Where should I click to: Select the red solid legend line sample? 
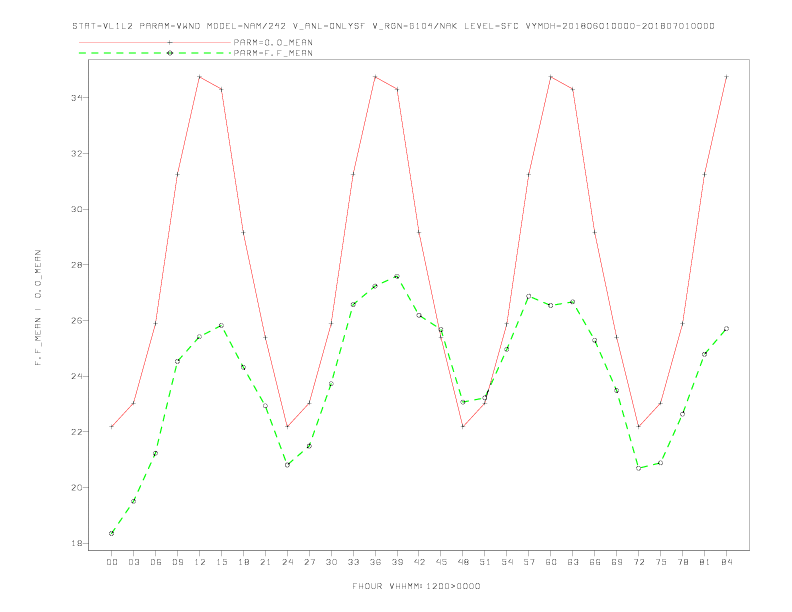click(x=155, y=42)
